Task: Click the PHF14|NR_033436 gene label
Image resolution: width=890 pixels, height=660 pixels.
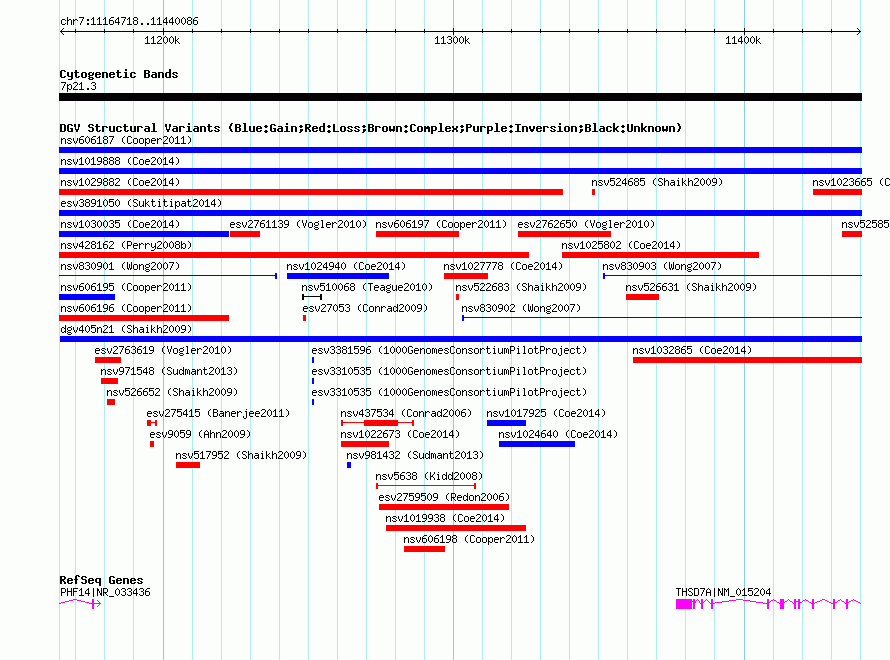Action: pos(105,592)
